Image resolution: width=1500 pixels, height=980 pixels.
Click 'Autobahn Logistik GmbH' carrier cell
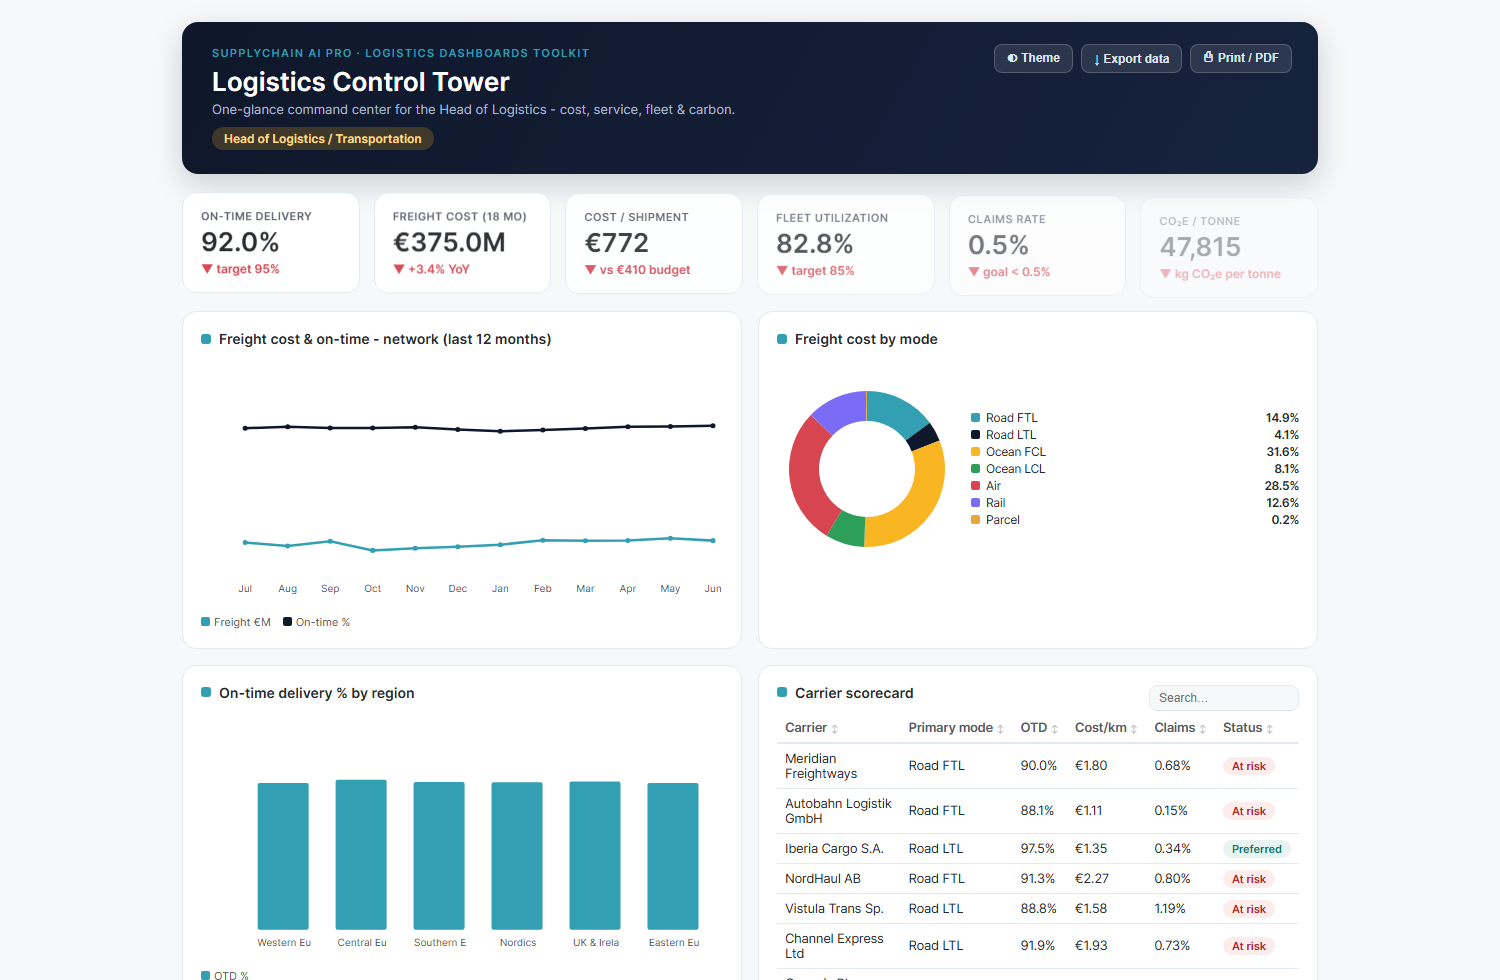(838, 811)
